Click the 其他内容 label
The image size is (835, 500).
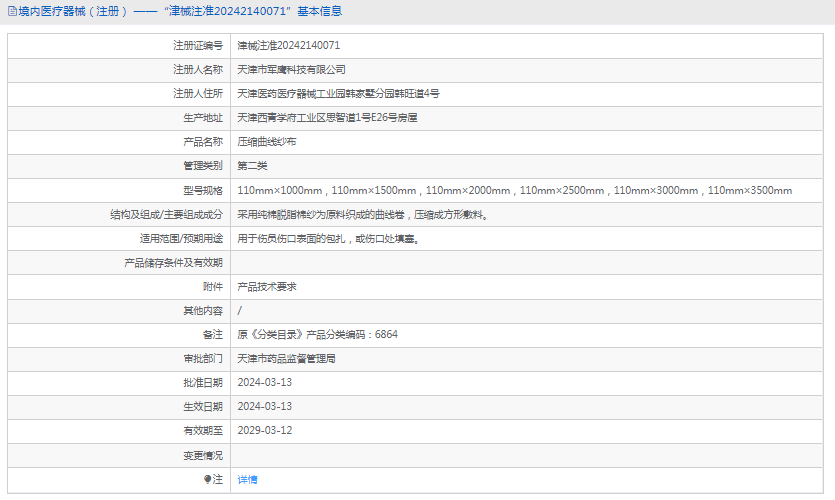[203, 310]
